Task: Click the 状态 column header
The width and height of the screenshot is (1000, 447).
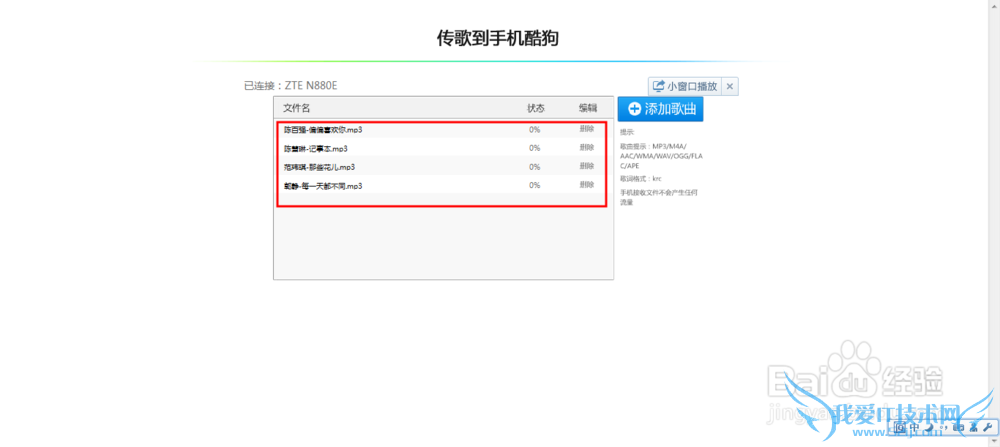Action: point(536,108)
